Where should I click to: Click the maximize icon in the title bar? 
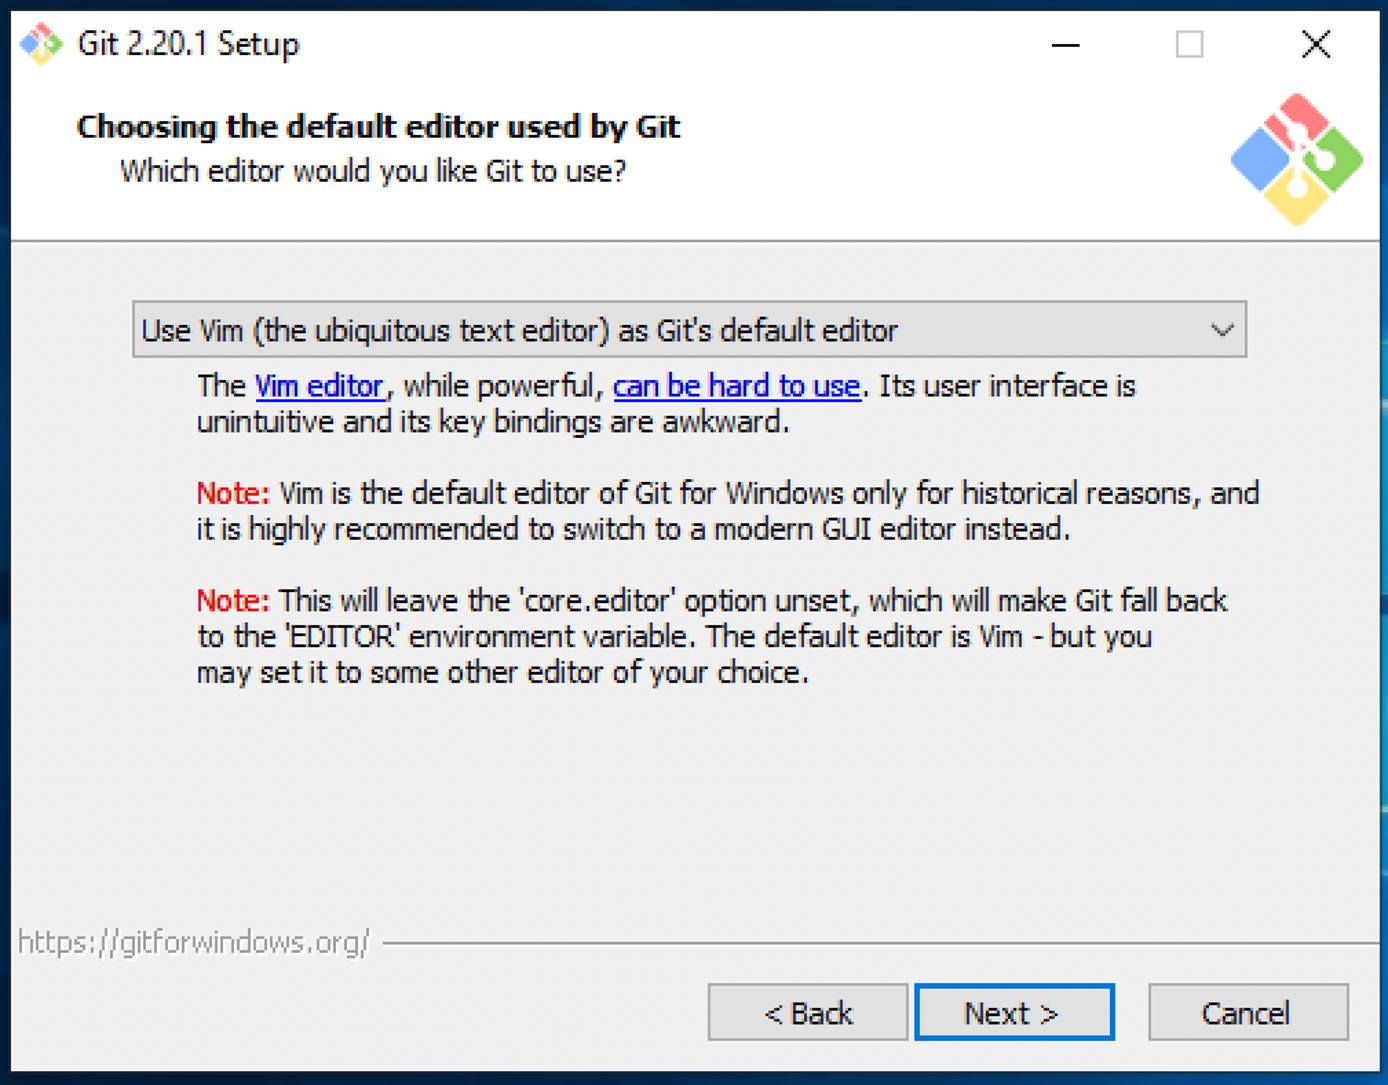coord(1189,45)
